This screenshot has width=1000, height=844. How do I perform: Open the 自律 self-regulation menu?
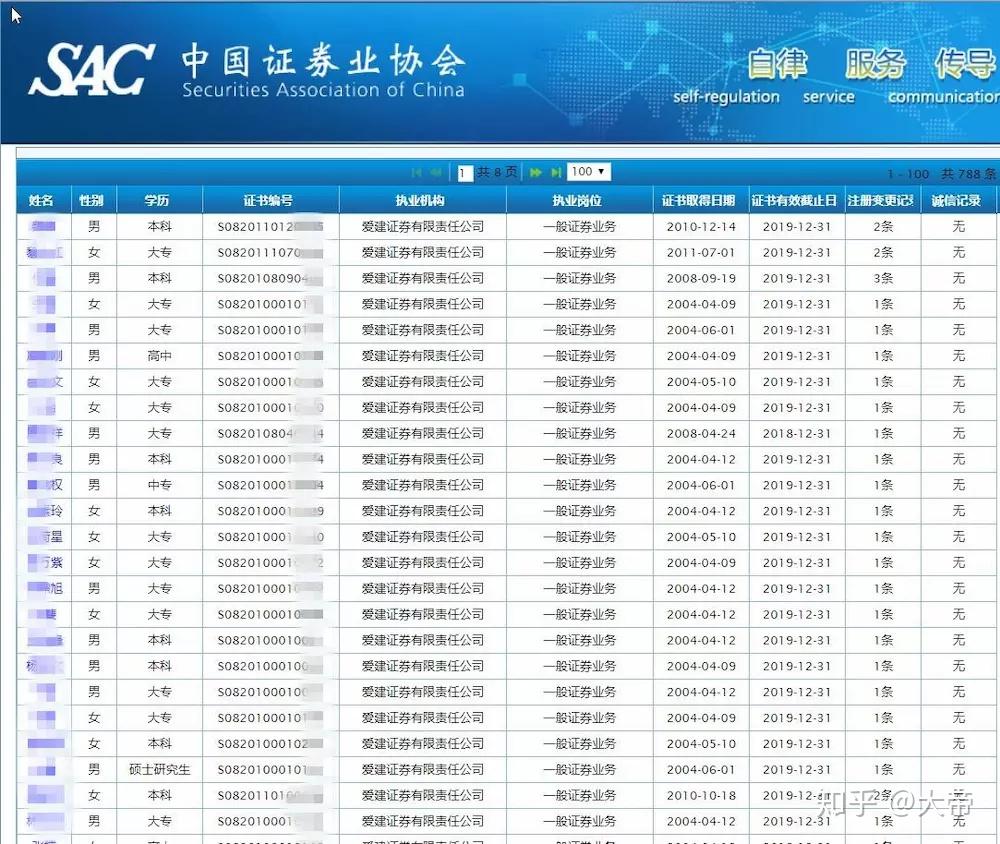777,64
